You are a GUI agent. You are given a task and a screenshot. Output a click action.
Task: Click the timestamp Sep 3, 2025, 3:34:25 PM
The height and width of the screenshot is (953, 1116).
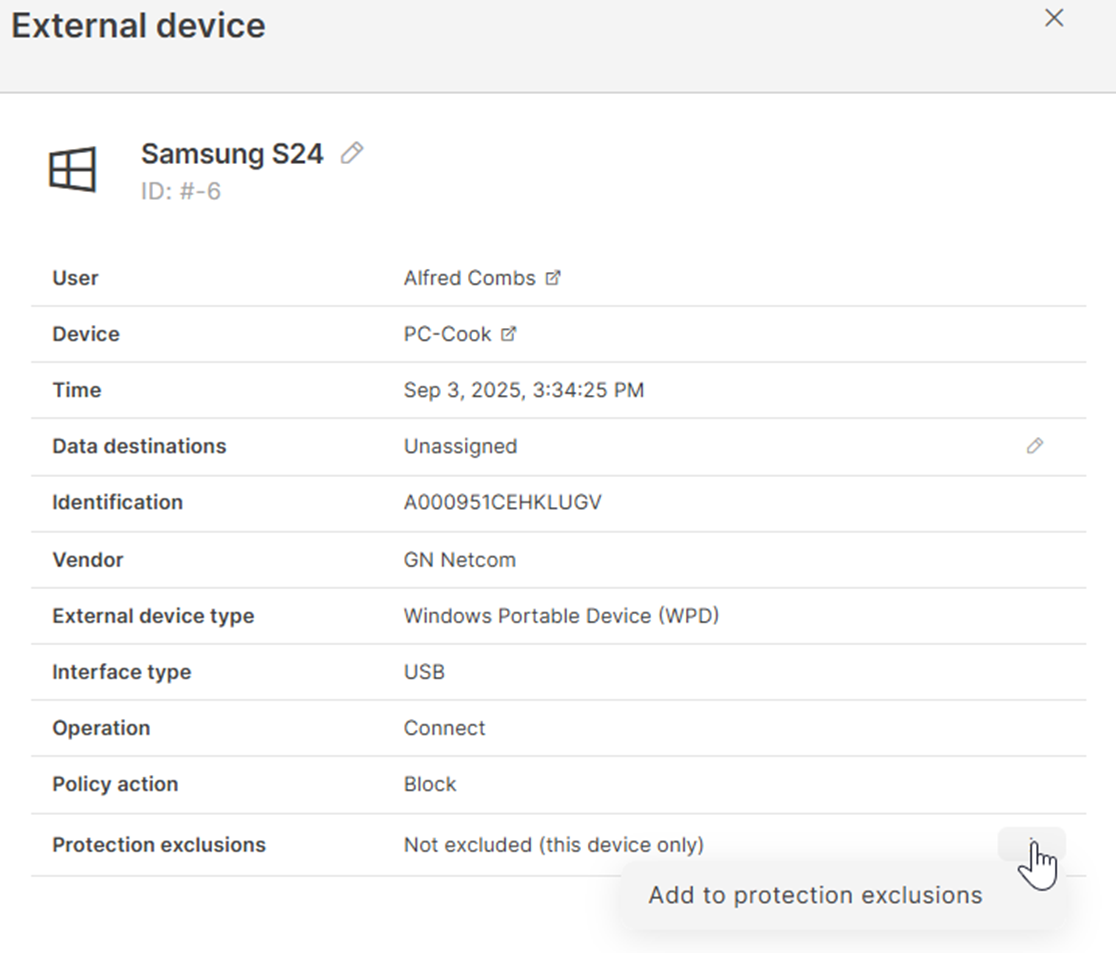coord(523,390)
